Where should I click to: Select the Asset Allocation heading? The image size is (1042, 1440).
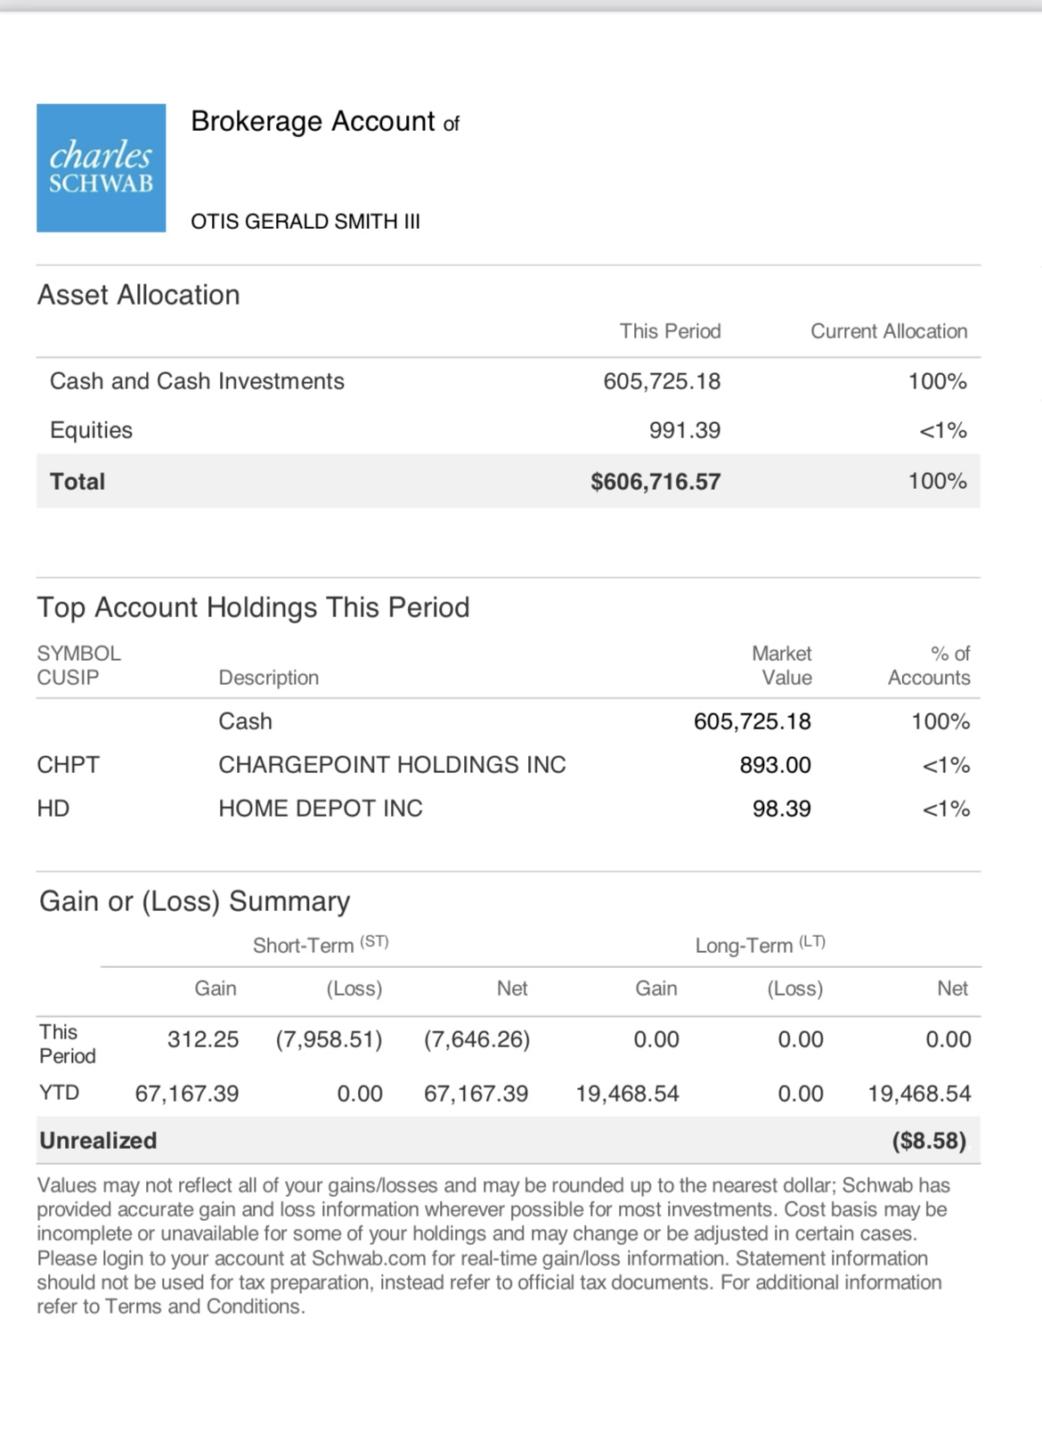(x=139, y=295)
